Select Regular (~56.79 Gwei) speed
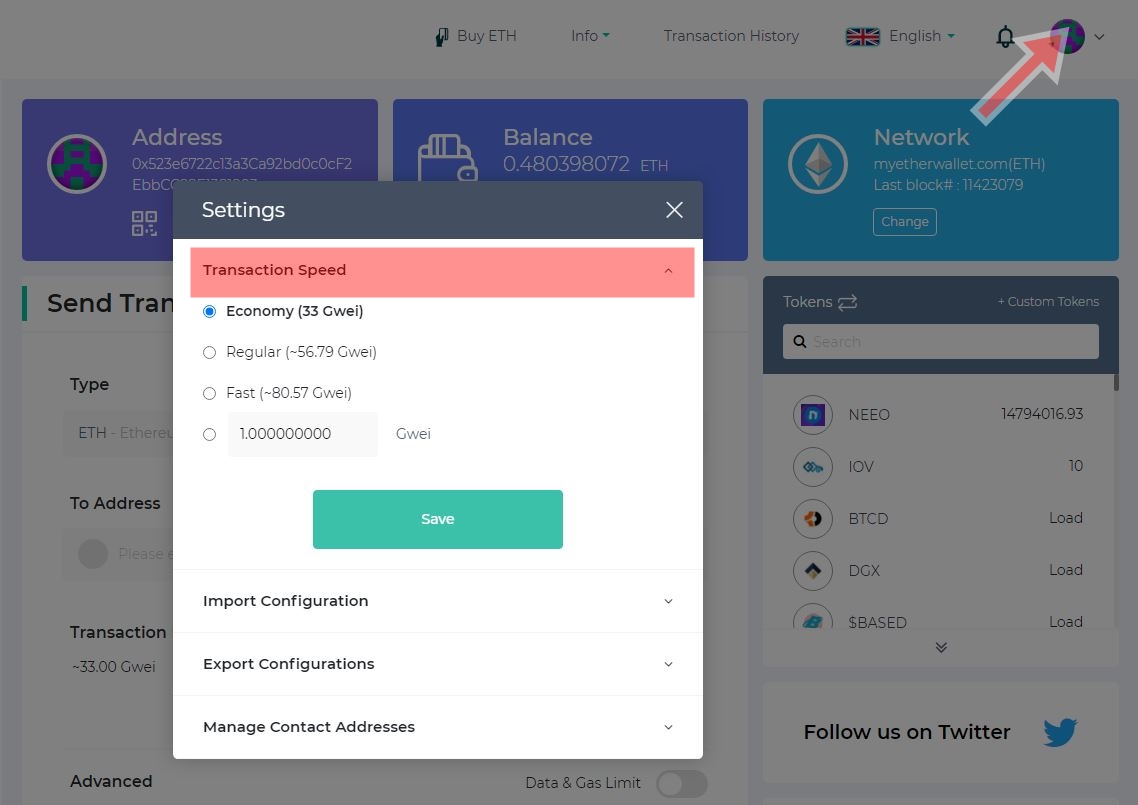This screenshot has height=805, width=1138. coord(210,352)
